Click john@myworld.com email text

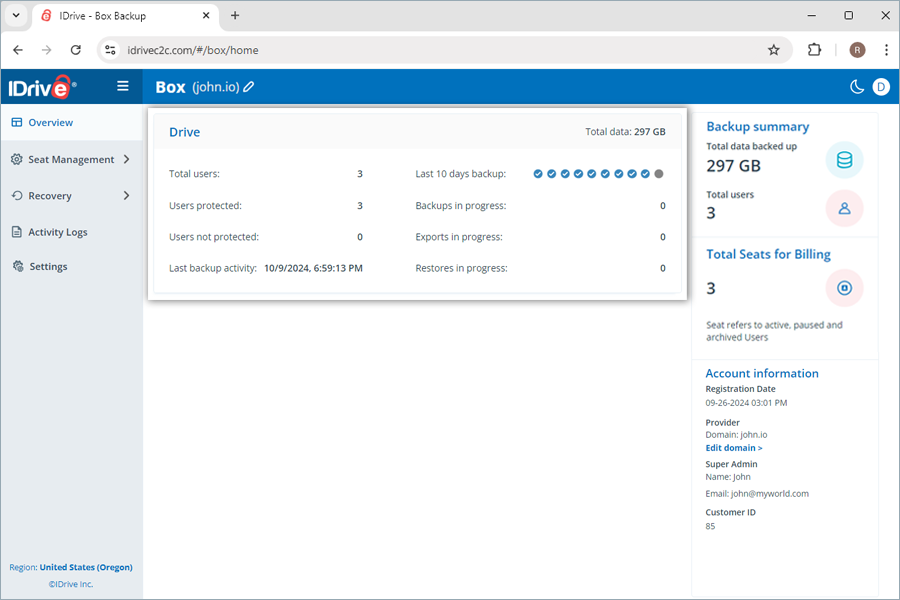click(770, 494)
